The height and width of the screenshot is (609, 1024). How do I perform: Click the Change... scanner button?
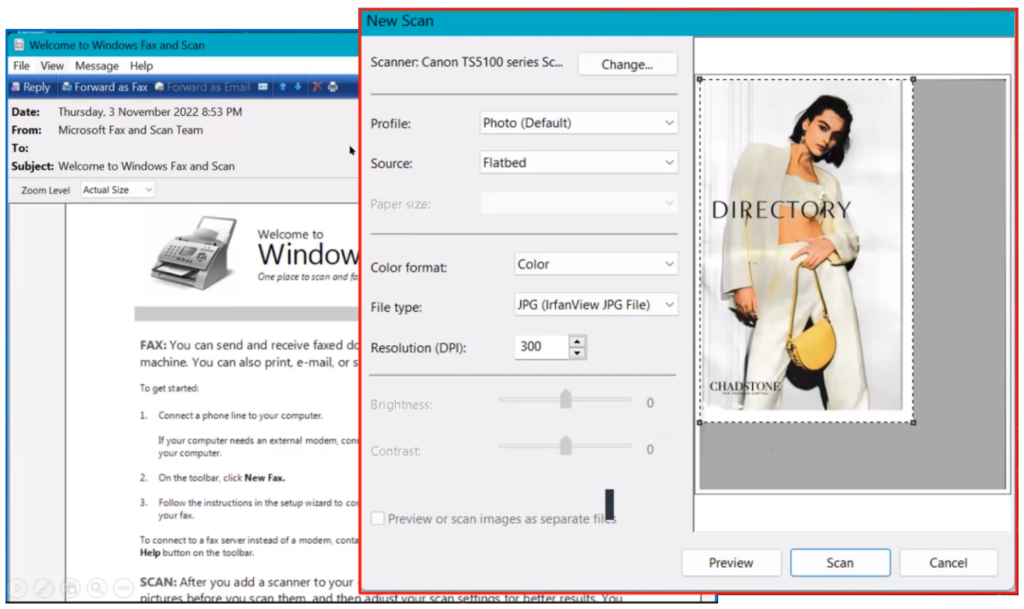627,64
